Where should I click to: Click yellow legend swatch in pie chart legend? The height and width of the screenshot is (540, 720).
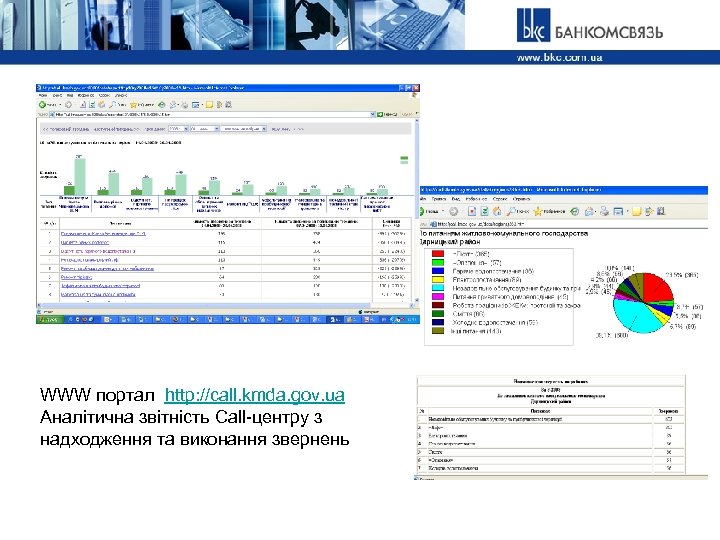pos(438,279)
